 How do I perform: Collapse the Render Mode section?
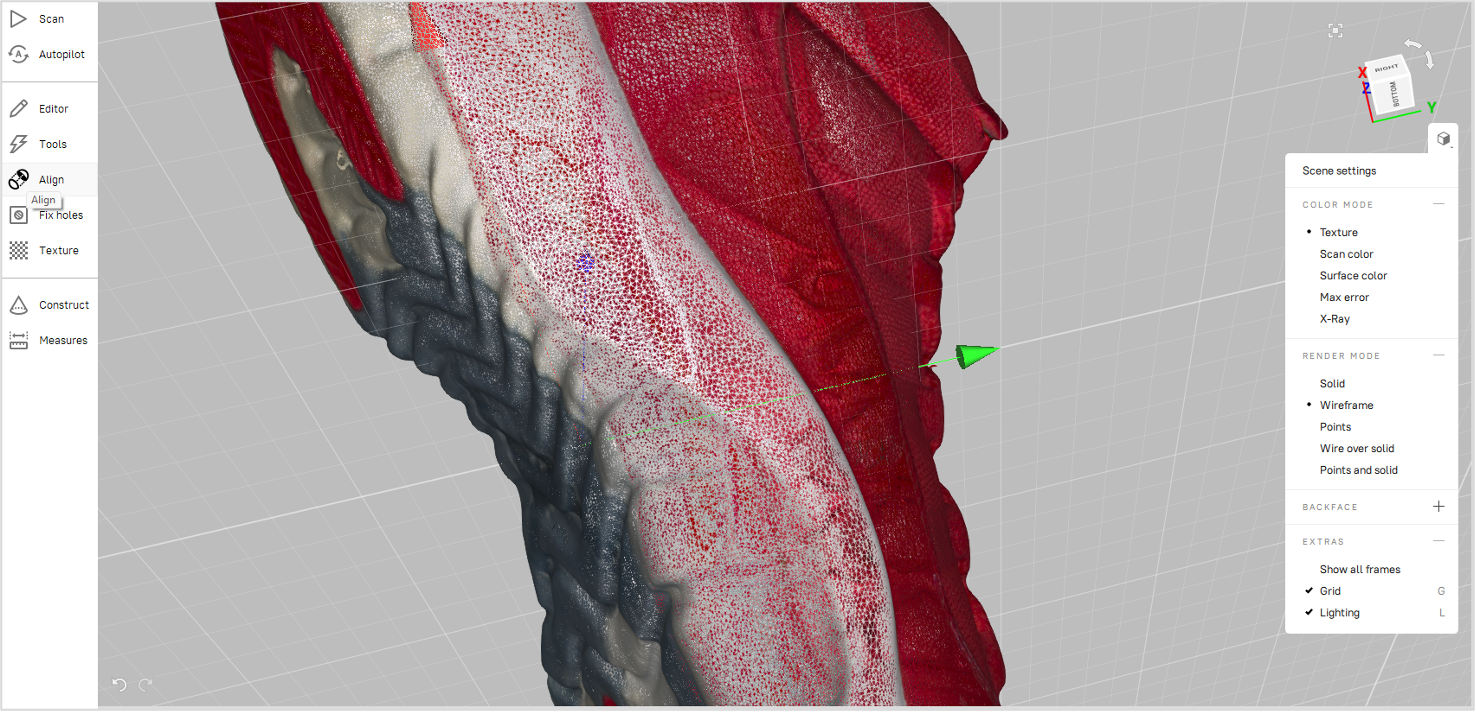1438,355
